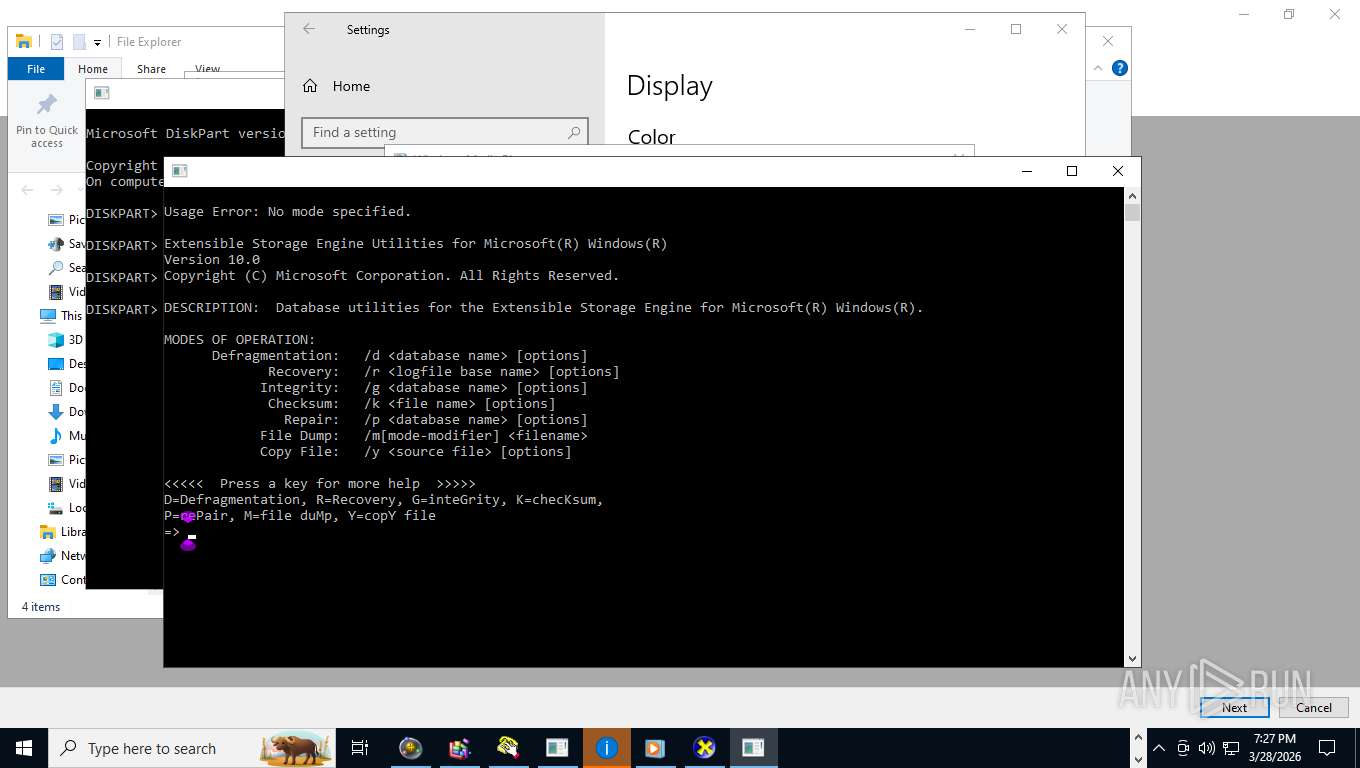The height and width of the screenshot is (768, 1360).
Task: Click the forward arrow in File Explorer
Action: click(x=57, y=189)
